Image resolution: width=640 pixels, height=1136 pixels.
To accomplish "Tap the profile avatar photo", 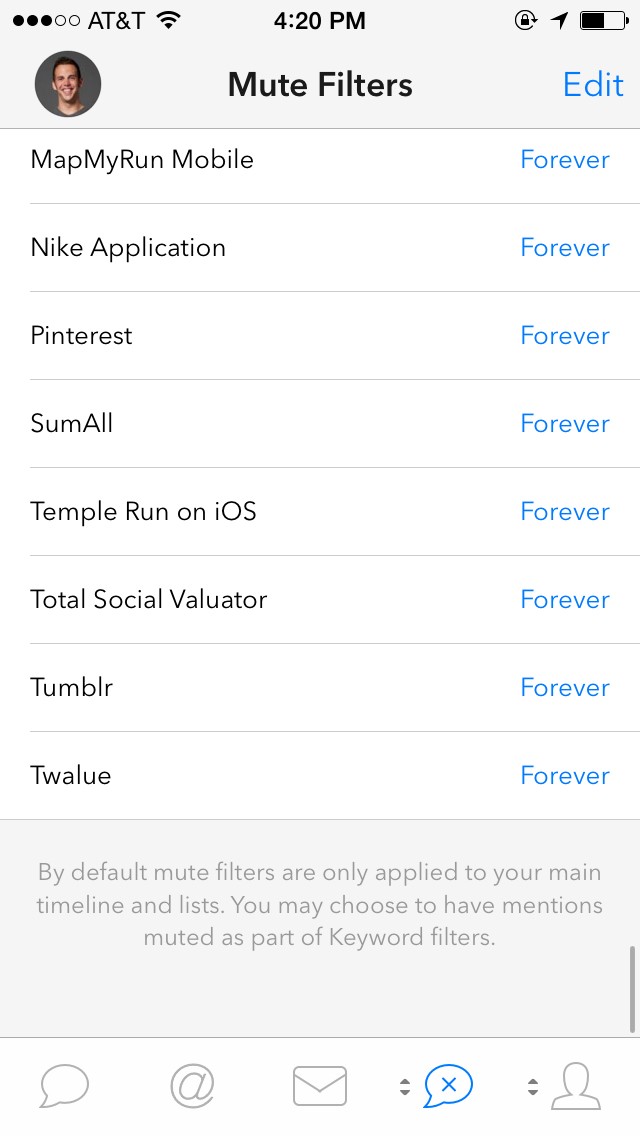I will click(67, 84).
